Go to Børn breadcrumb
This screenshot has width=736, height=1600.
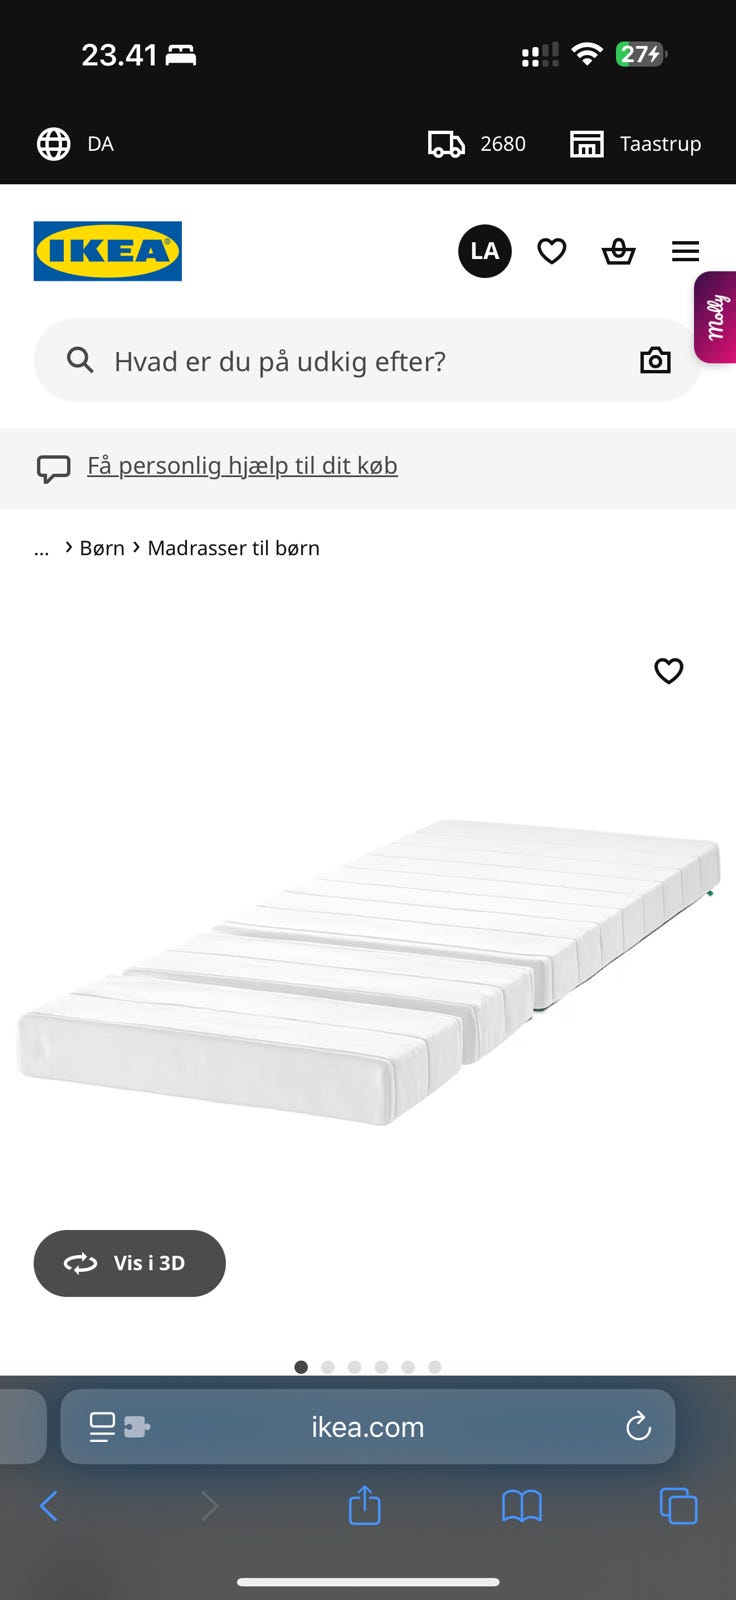point(102,548)
